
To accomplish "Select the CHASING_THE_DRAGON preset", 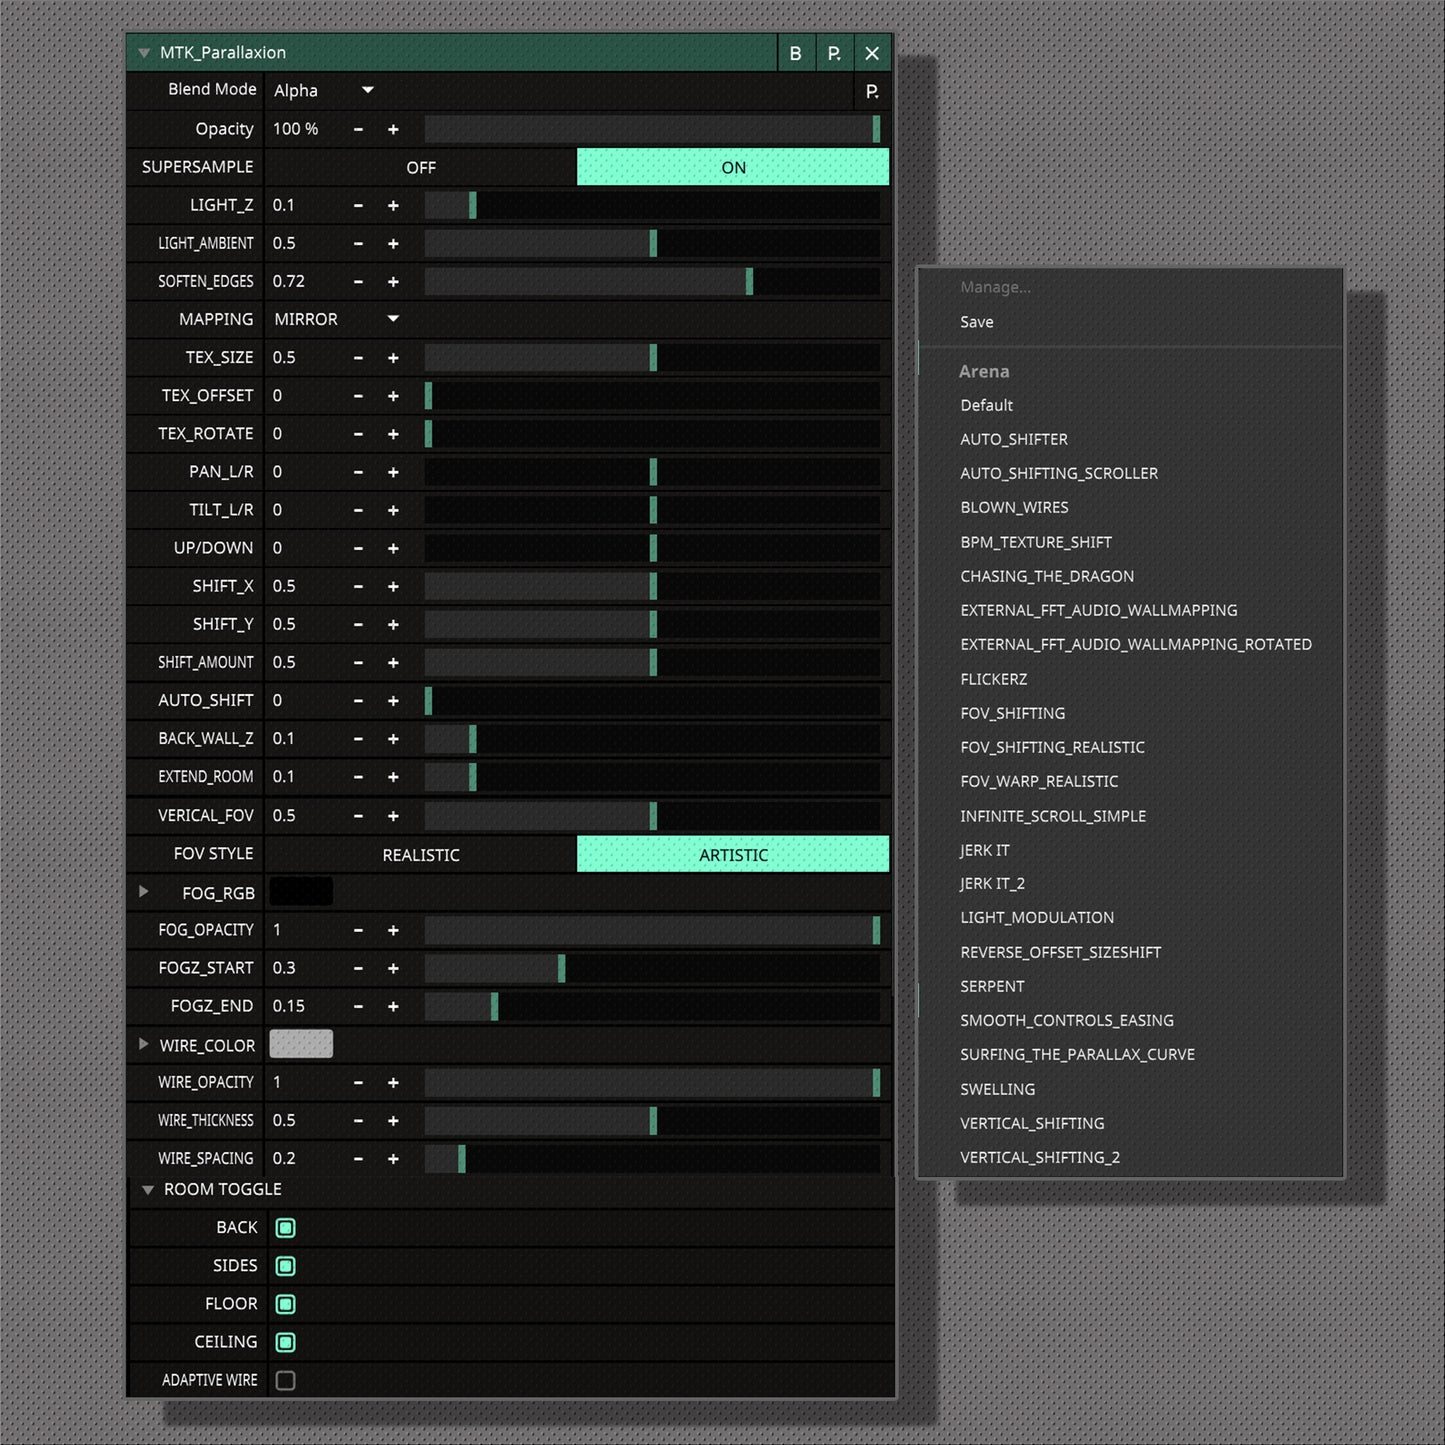I will click(x=1047, y=576).
